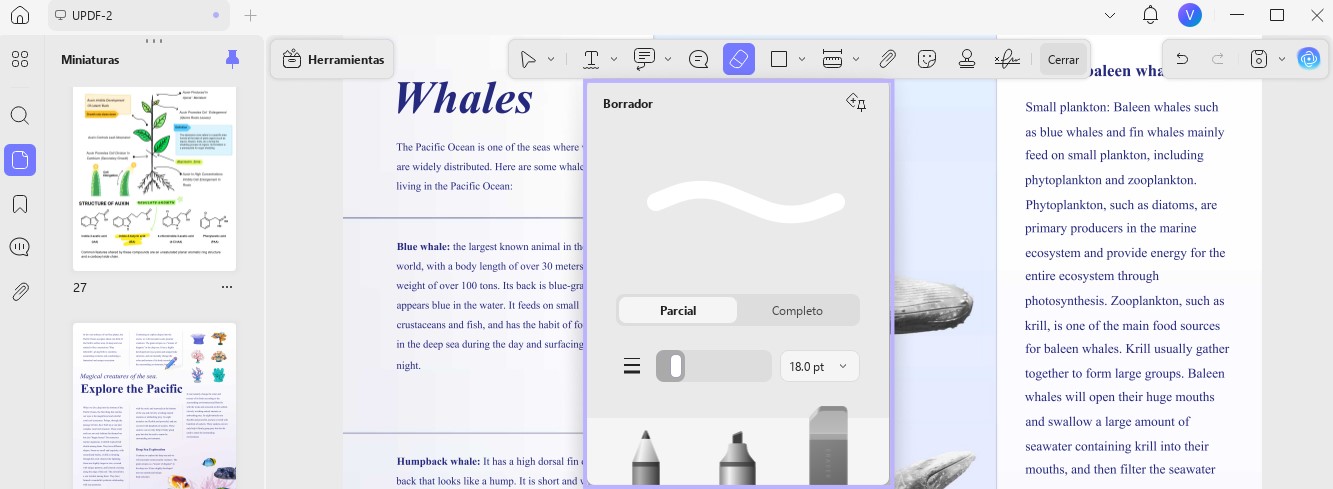Toggle the eraser tool in toolbar
This screenshot has width=1333, height=489.
(739, 59)
